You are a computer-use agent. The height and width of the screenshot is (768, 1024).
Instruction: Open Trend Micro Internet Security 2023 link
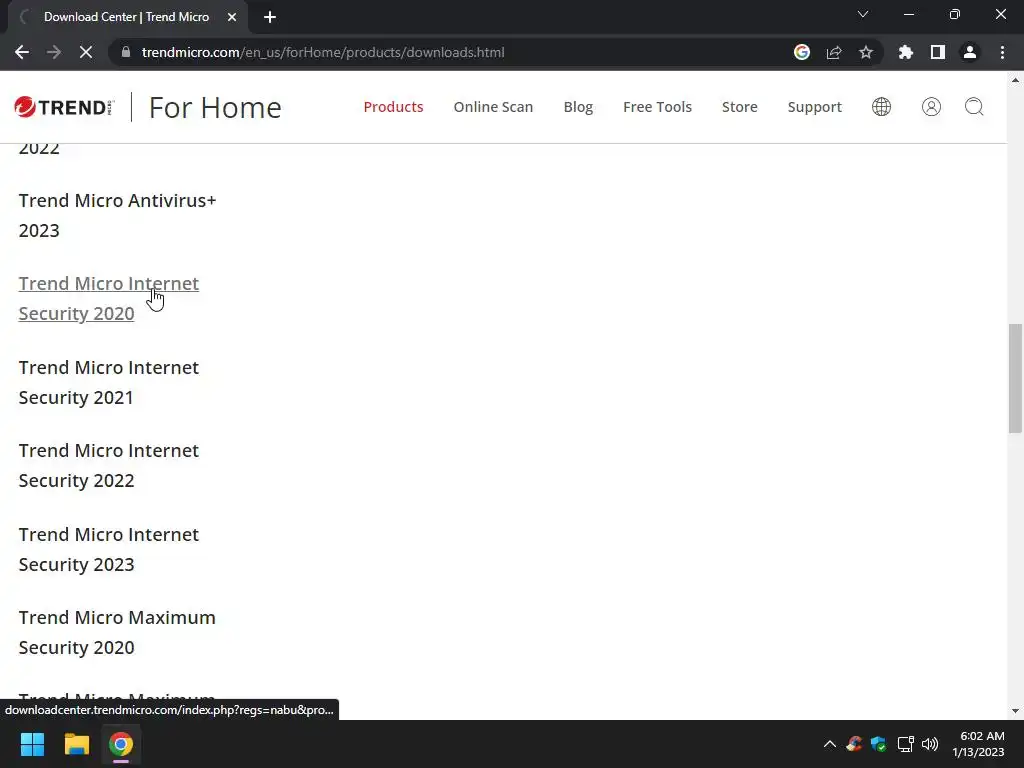pos(108,549)
